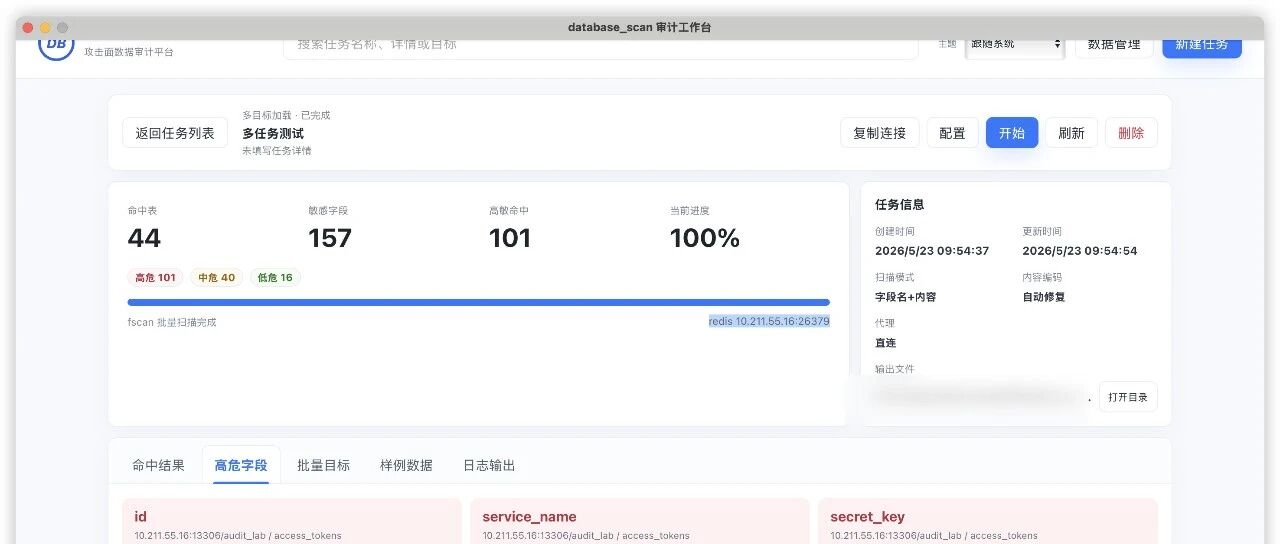This screenshot has width=1280, height=544.
Task: Open the id field card
Action: (292, 521)
